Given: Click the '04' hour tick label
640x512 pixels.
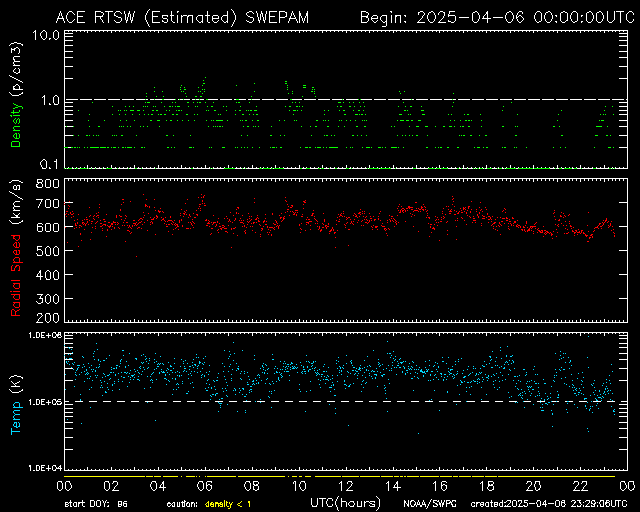Looking at the screenshot, I should pyautogui.click(x=158, y=486).
